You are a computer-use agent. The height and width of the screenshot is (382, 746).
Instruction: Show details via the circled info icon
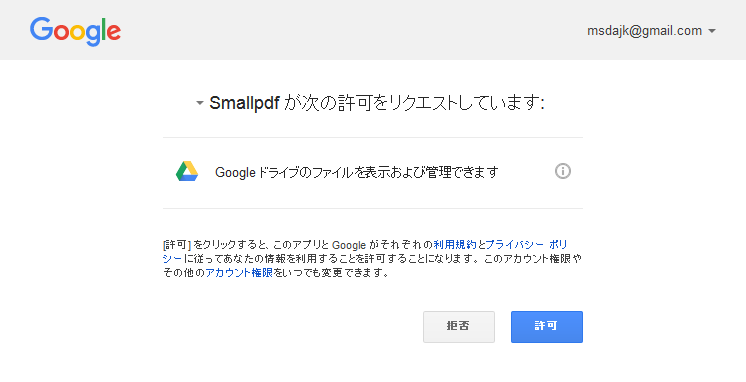click(562, 171)
